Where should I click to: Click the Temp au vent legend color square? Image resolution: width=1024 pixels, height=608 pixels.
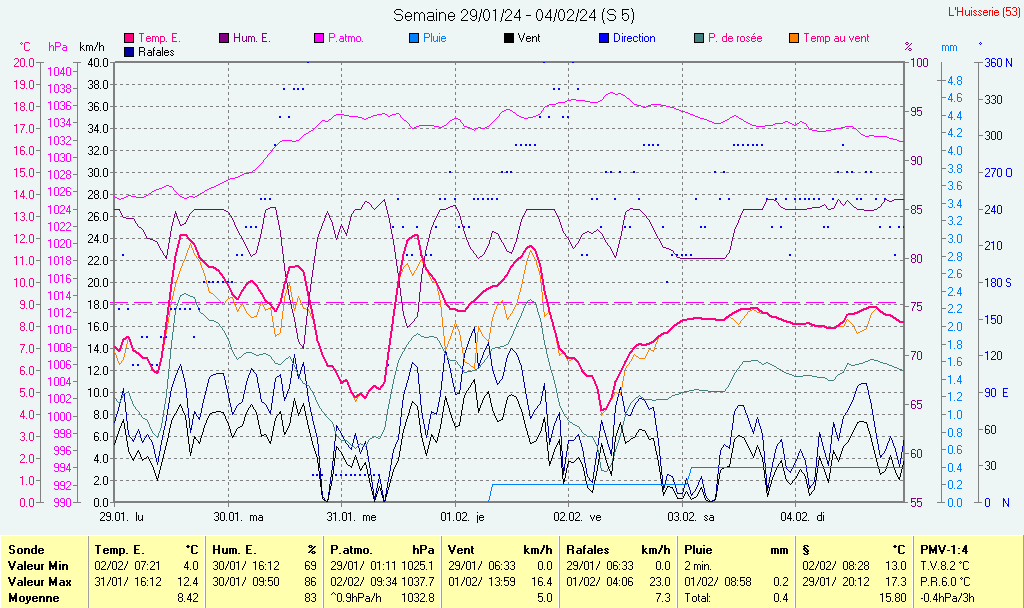794,39
